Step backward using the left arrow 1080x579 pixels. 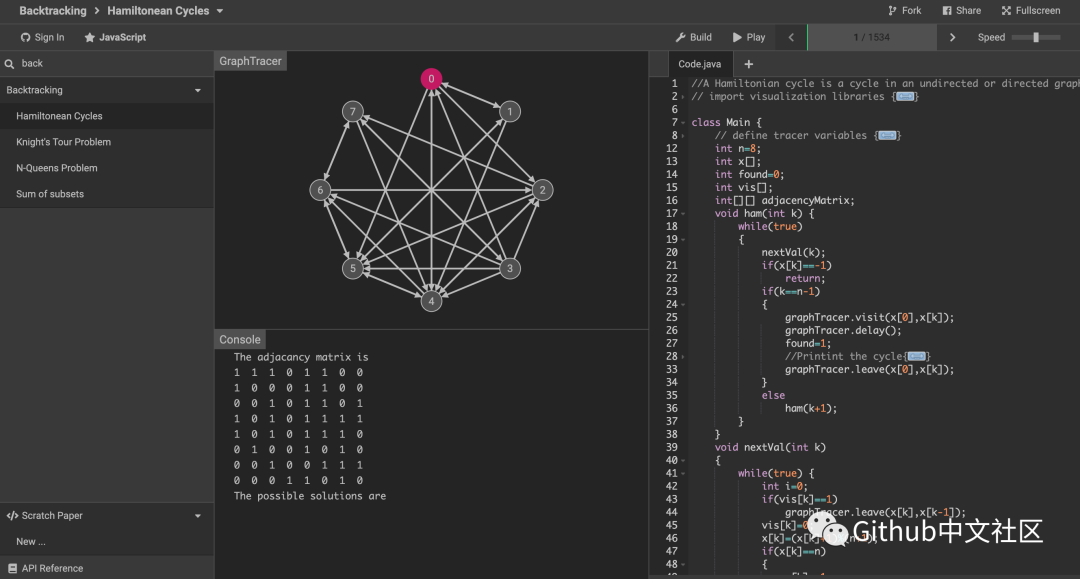[790, 37]
